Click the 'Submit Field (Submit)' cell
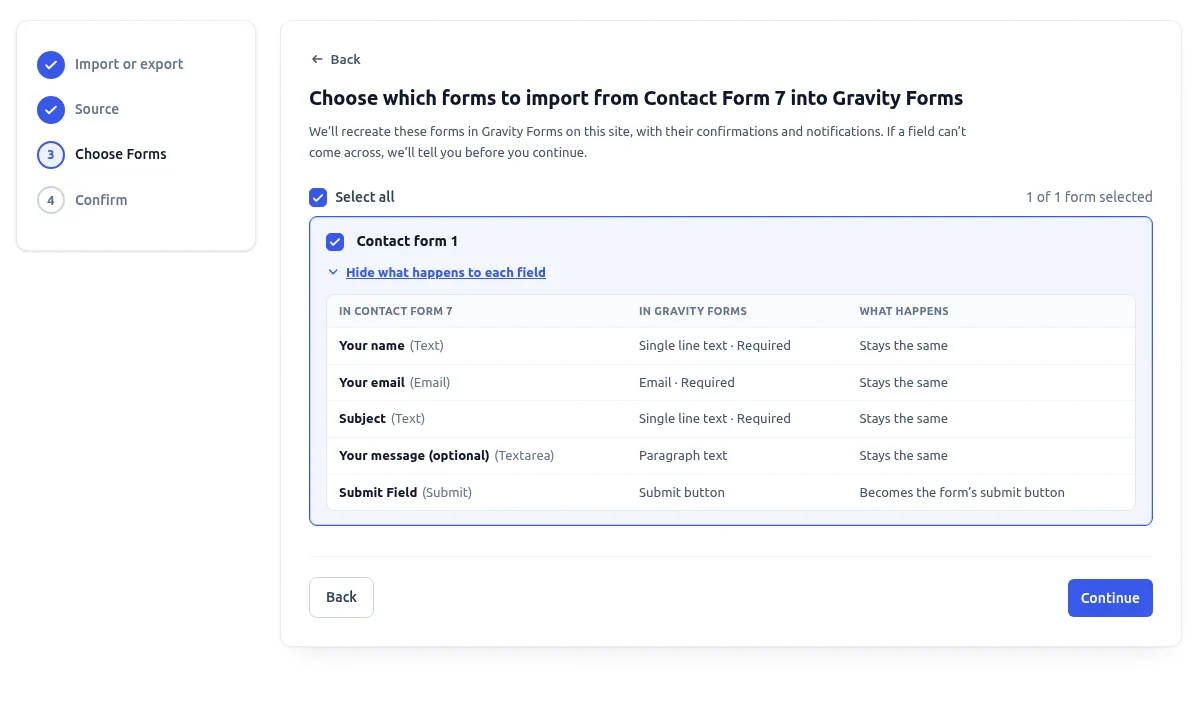 [x=405, y=493]
